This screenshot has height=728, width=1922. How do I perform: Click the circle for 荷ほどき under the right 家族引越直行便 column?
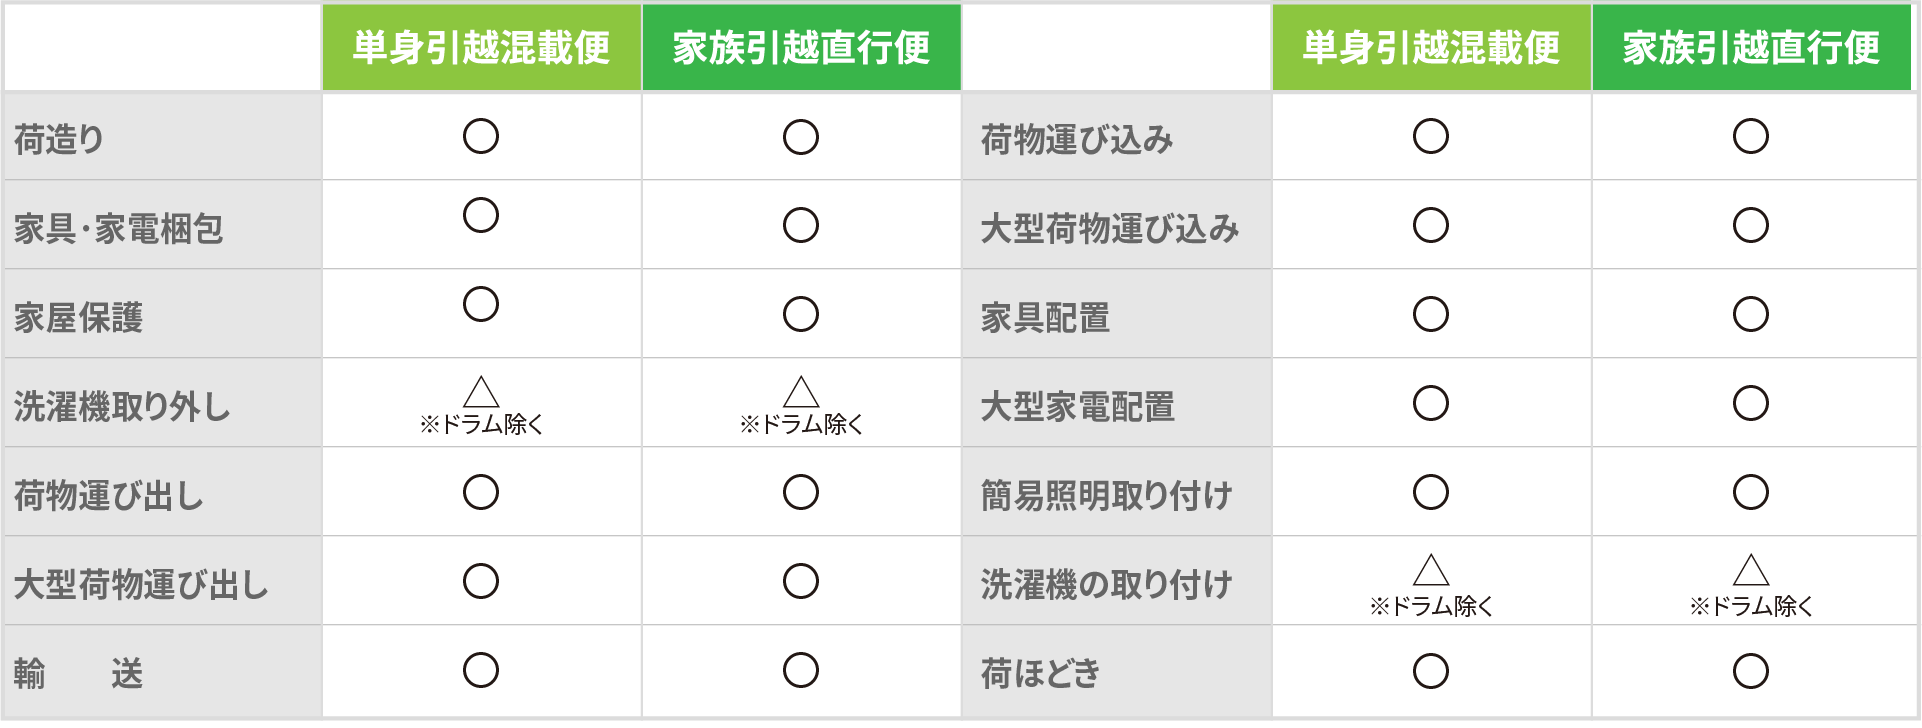click(x=1751, y=671)
